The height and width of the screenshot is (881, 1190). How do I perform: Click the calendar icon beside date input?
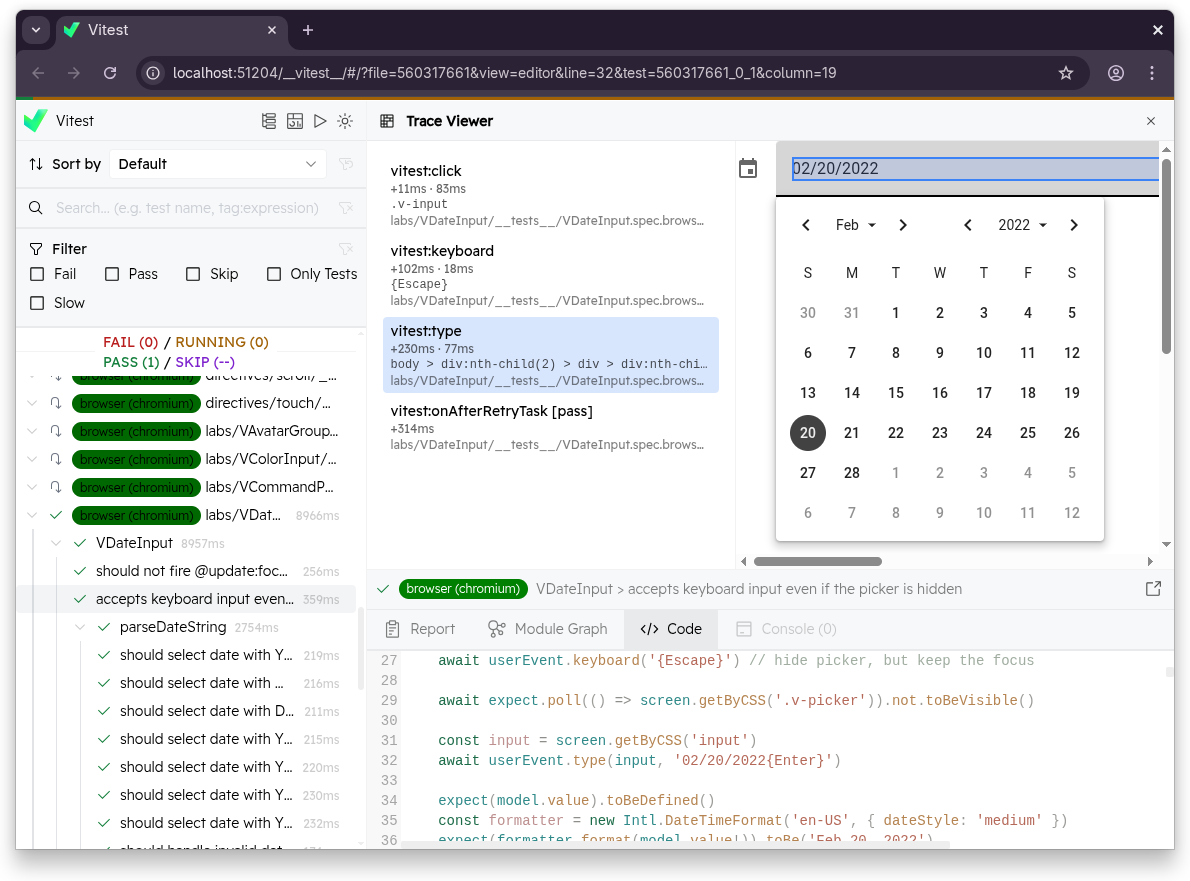click(x=748, y=168)
